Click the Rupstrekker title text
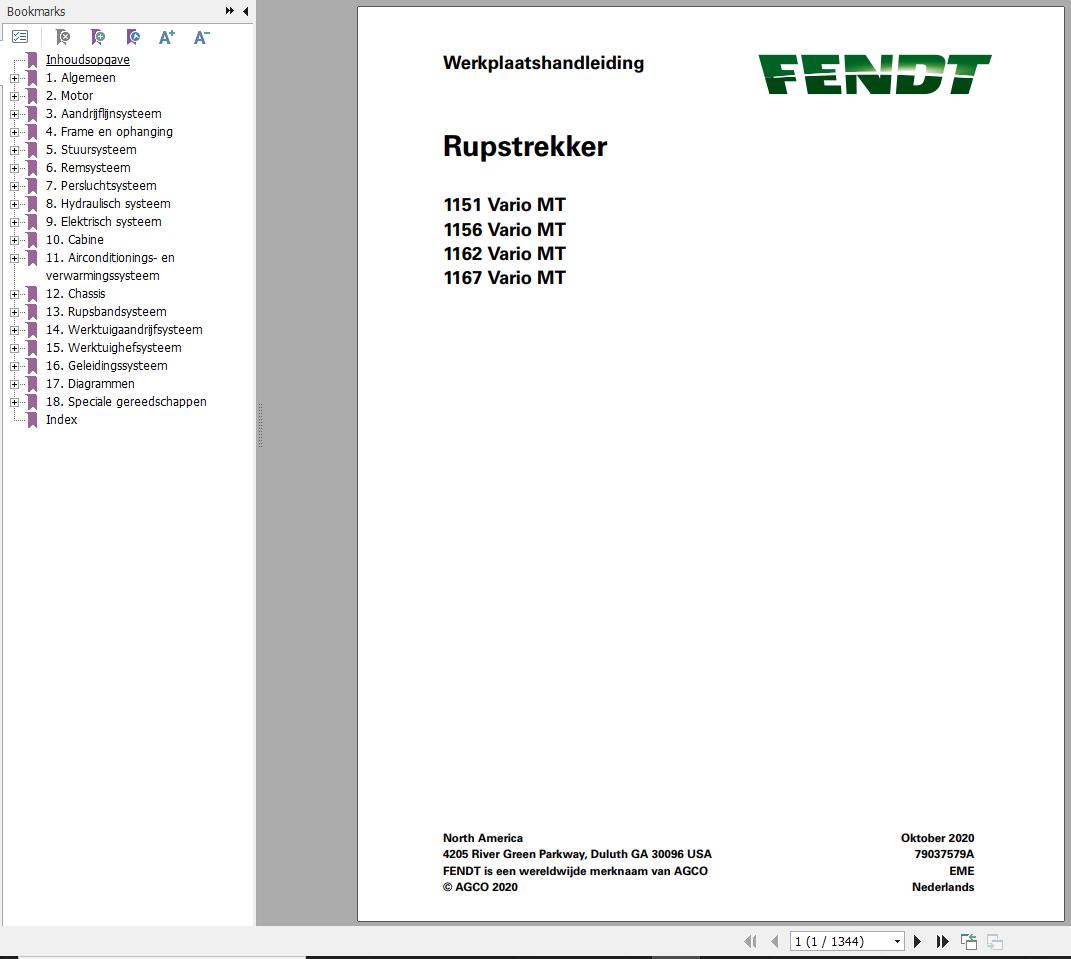Image resolution: width=1071 pixels, height=959 pixels. pyautogui.click(x=525, y=146)
